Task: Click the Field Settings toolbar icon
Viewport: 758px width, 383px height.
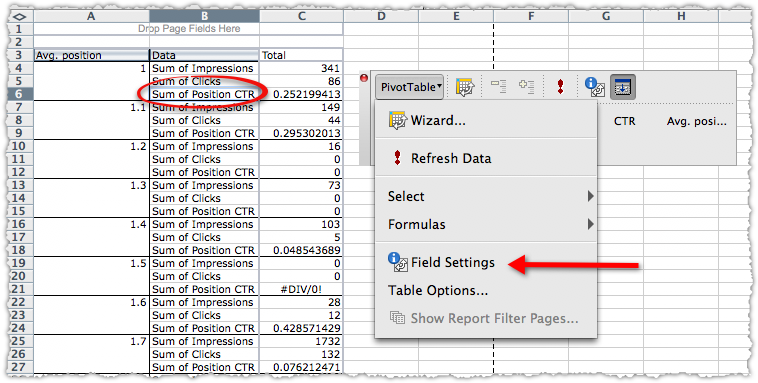Action: [x=595, y=87]
